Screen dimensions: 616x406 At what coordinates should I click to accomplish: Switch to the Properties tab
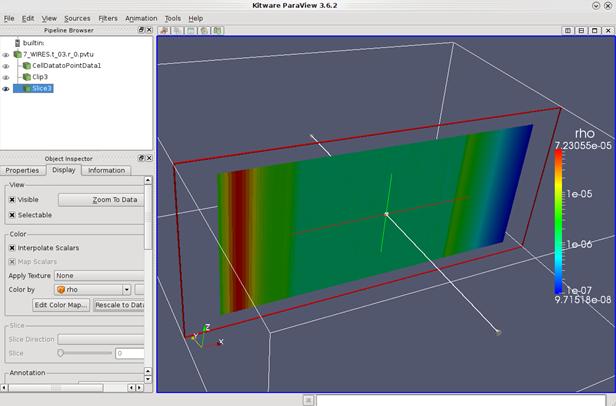[22, 171]
